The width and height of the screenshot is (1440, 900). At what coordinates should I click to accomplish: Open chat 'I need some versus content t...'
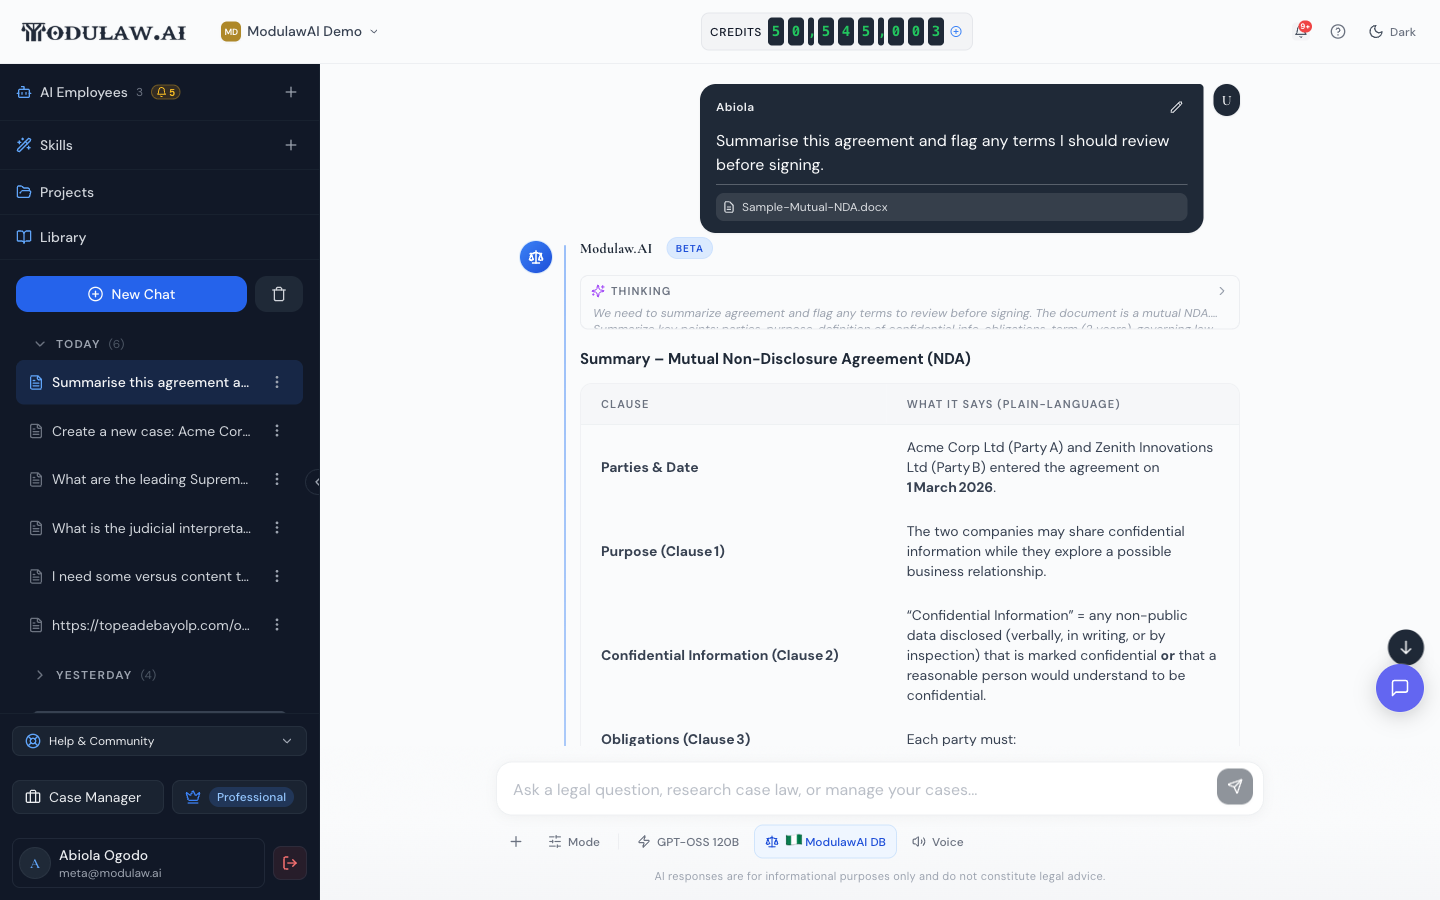coord(150,576)
